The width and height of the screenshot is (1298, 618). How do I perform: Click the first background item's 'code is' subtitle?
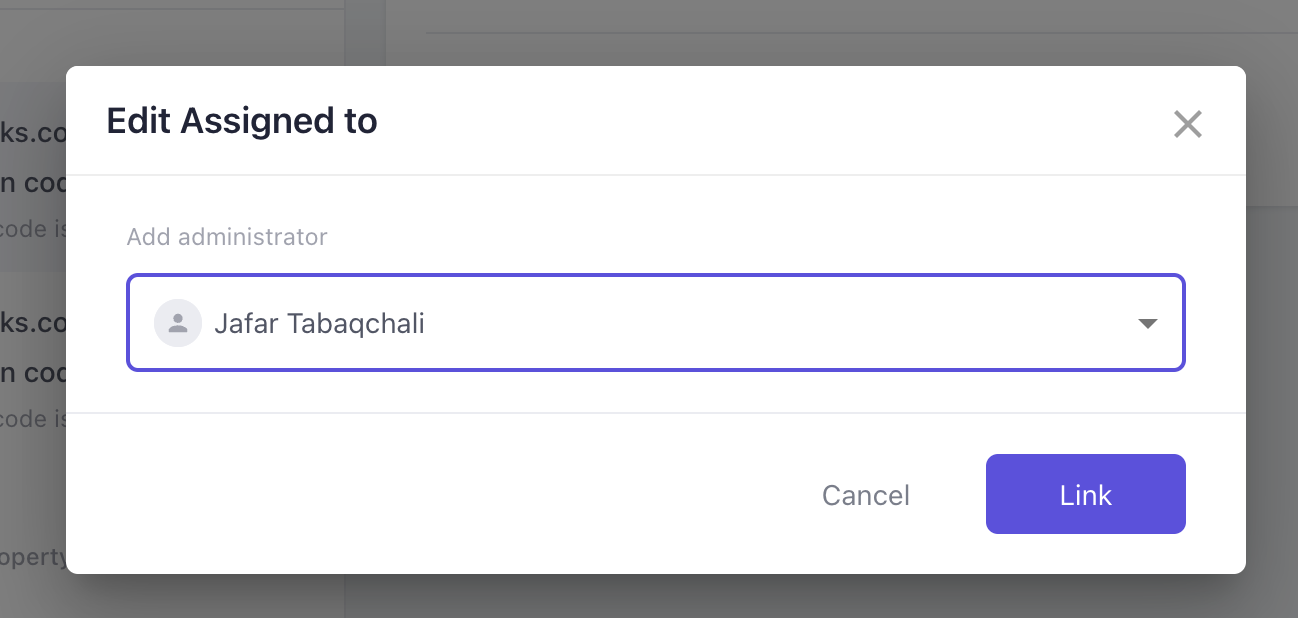click(33, 229)
